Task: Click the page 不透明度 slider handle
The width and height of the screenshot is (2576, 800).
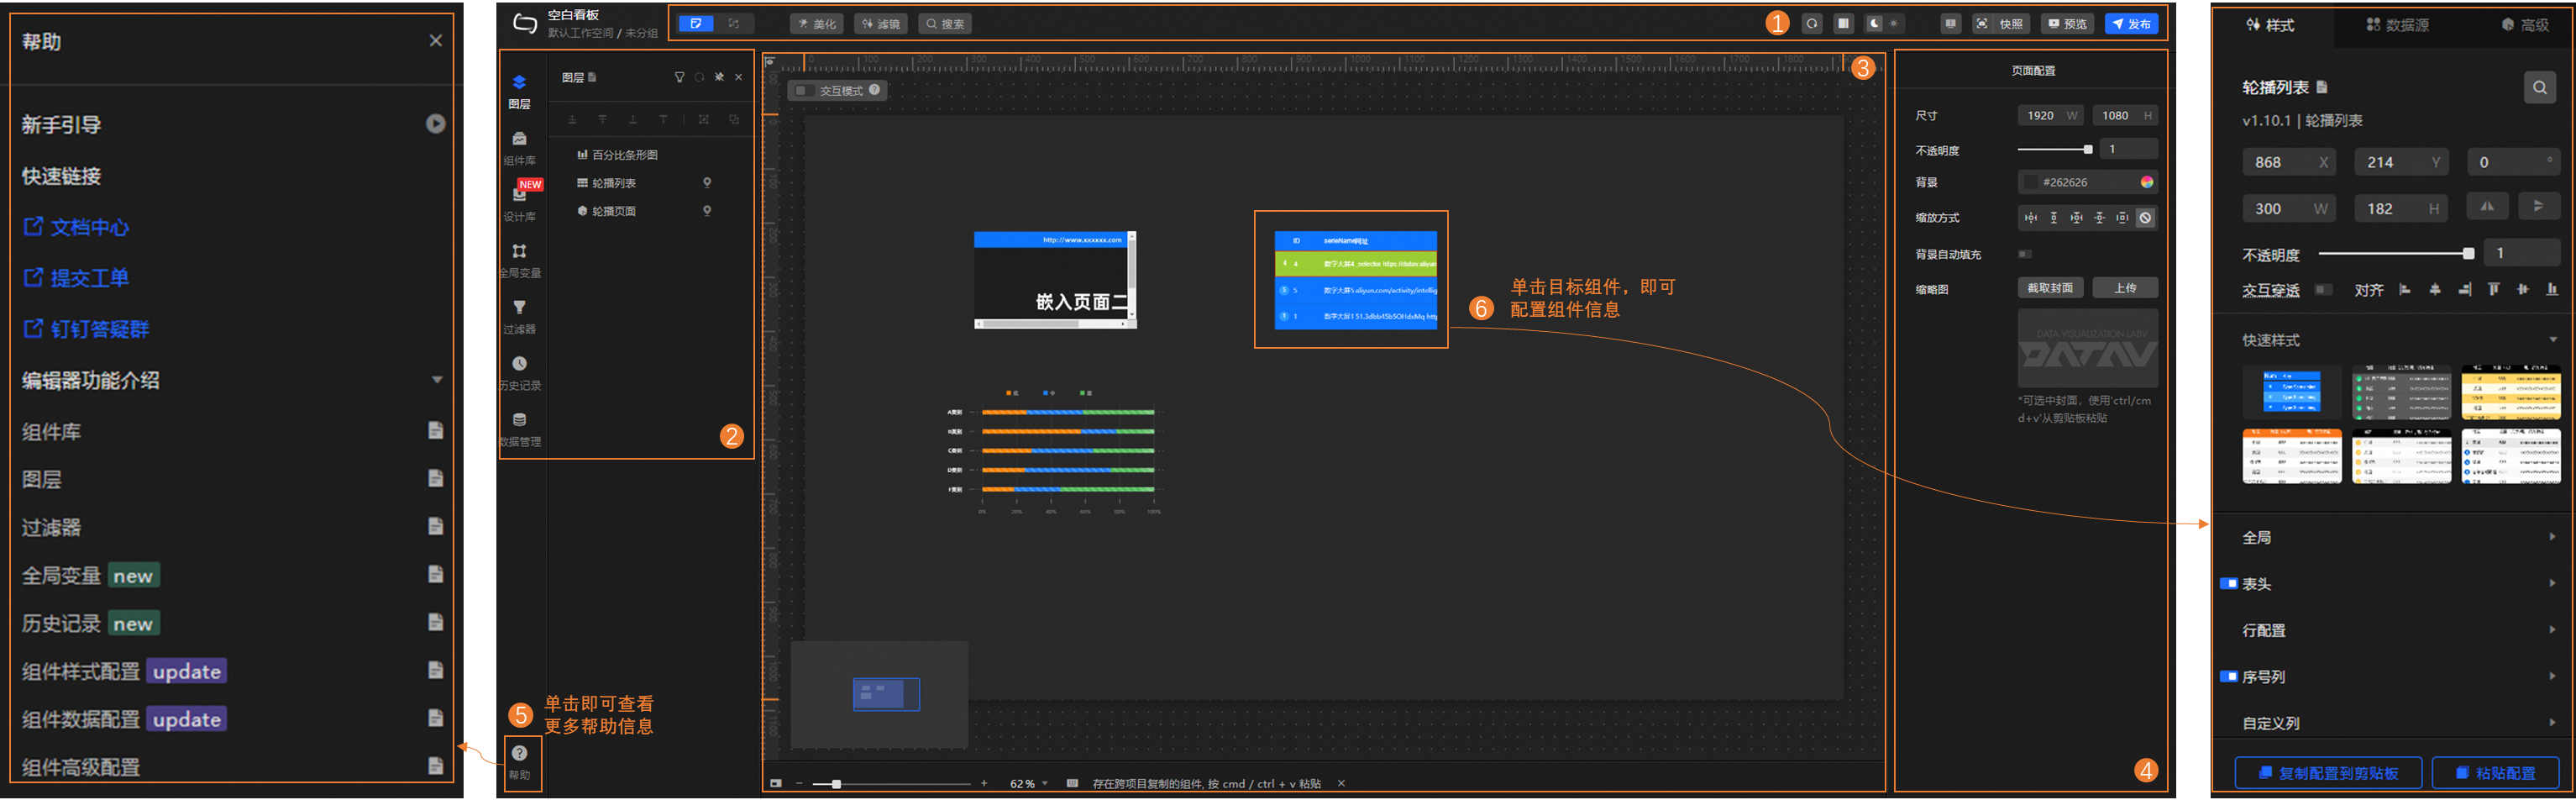Action: coord(2087,149)
